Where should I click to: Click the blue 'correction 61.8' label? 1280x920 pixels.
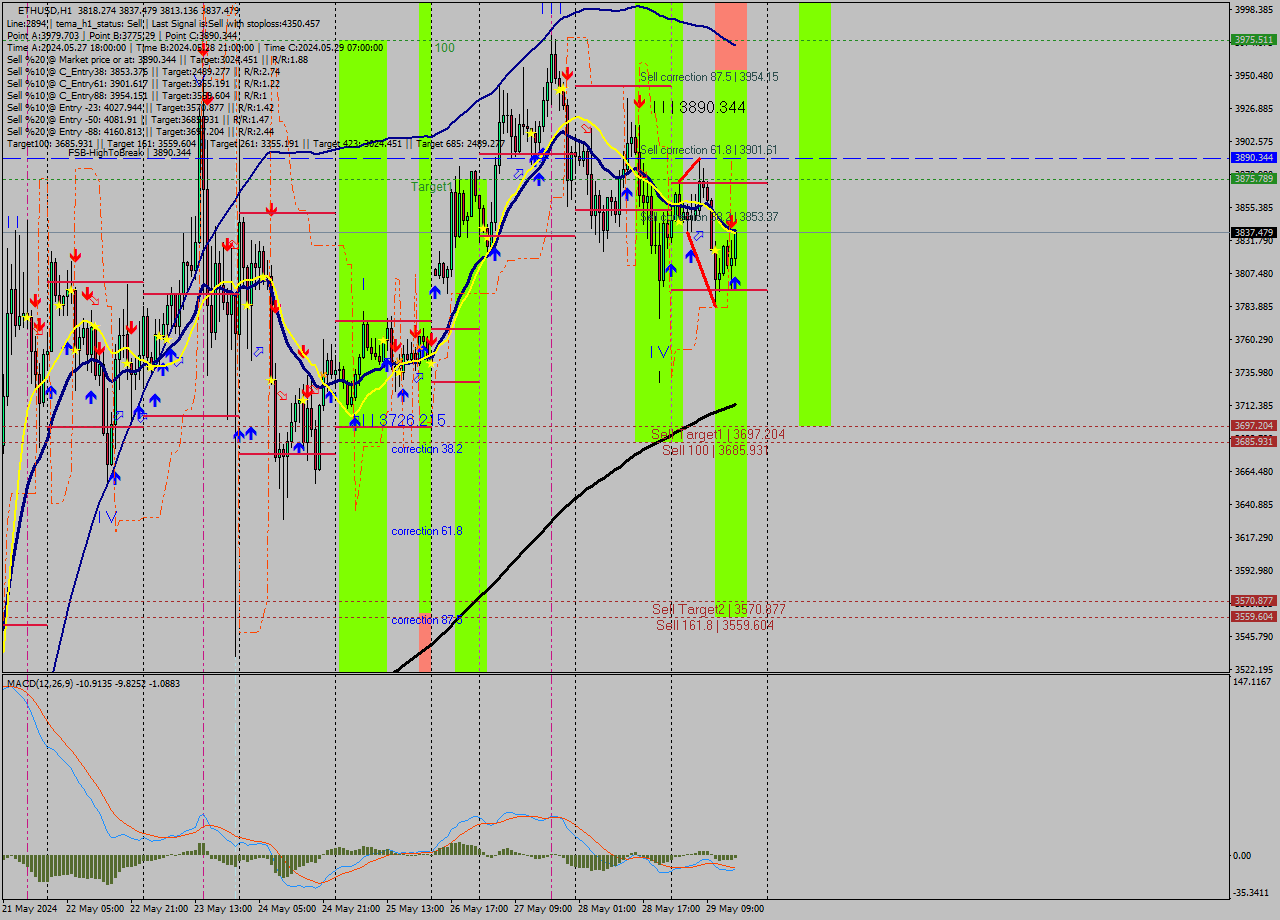coord(427,531)
